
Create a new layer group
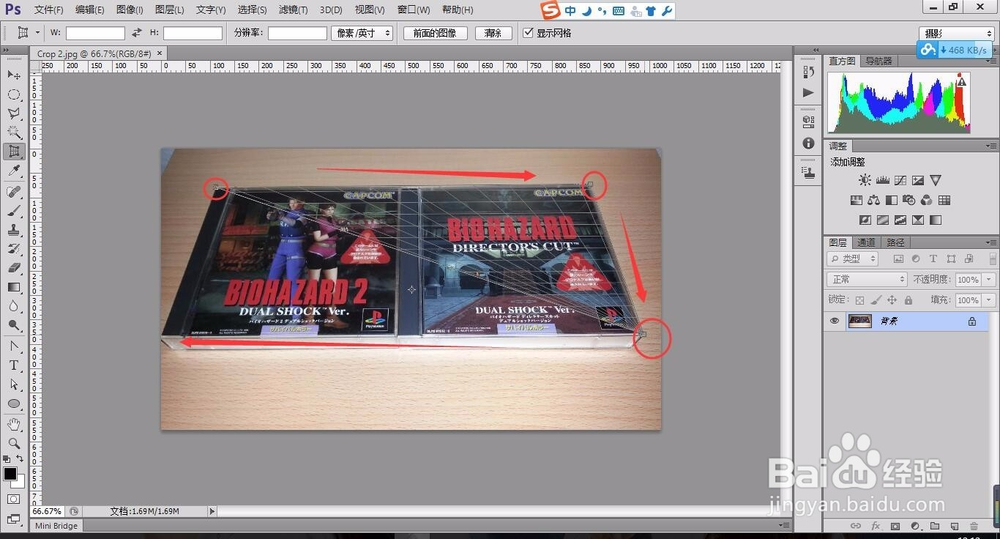pyautogui.click(x=935, y=526)
